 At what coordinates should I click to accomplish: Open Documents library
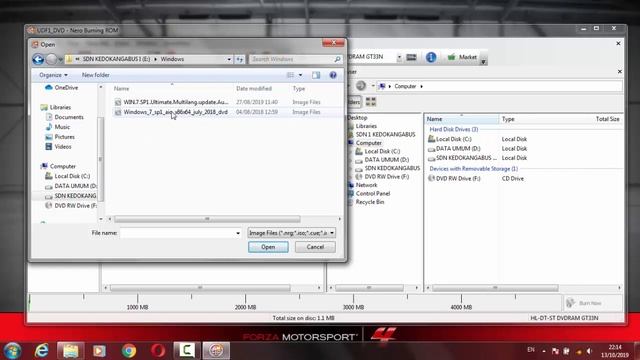(x=64, y=117)
